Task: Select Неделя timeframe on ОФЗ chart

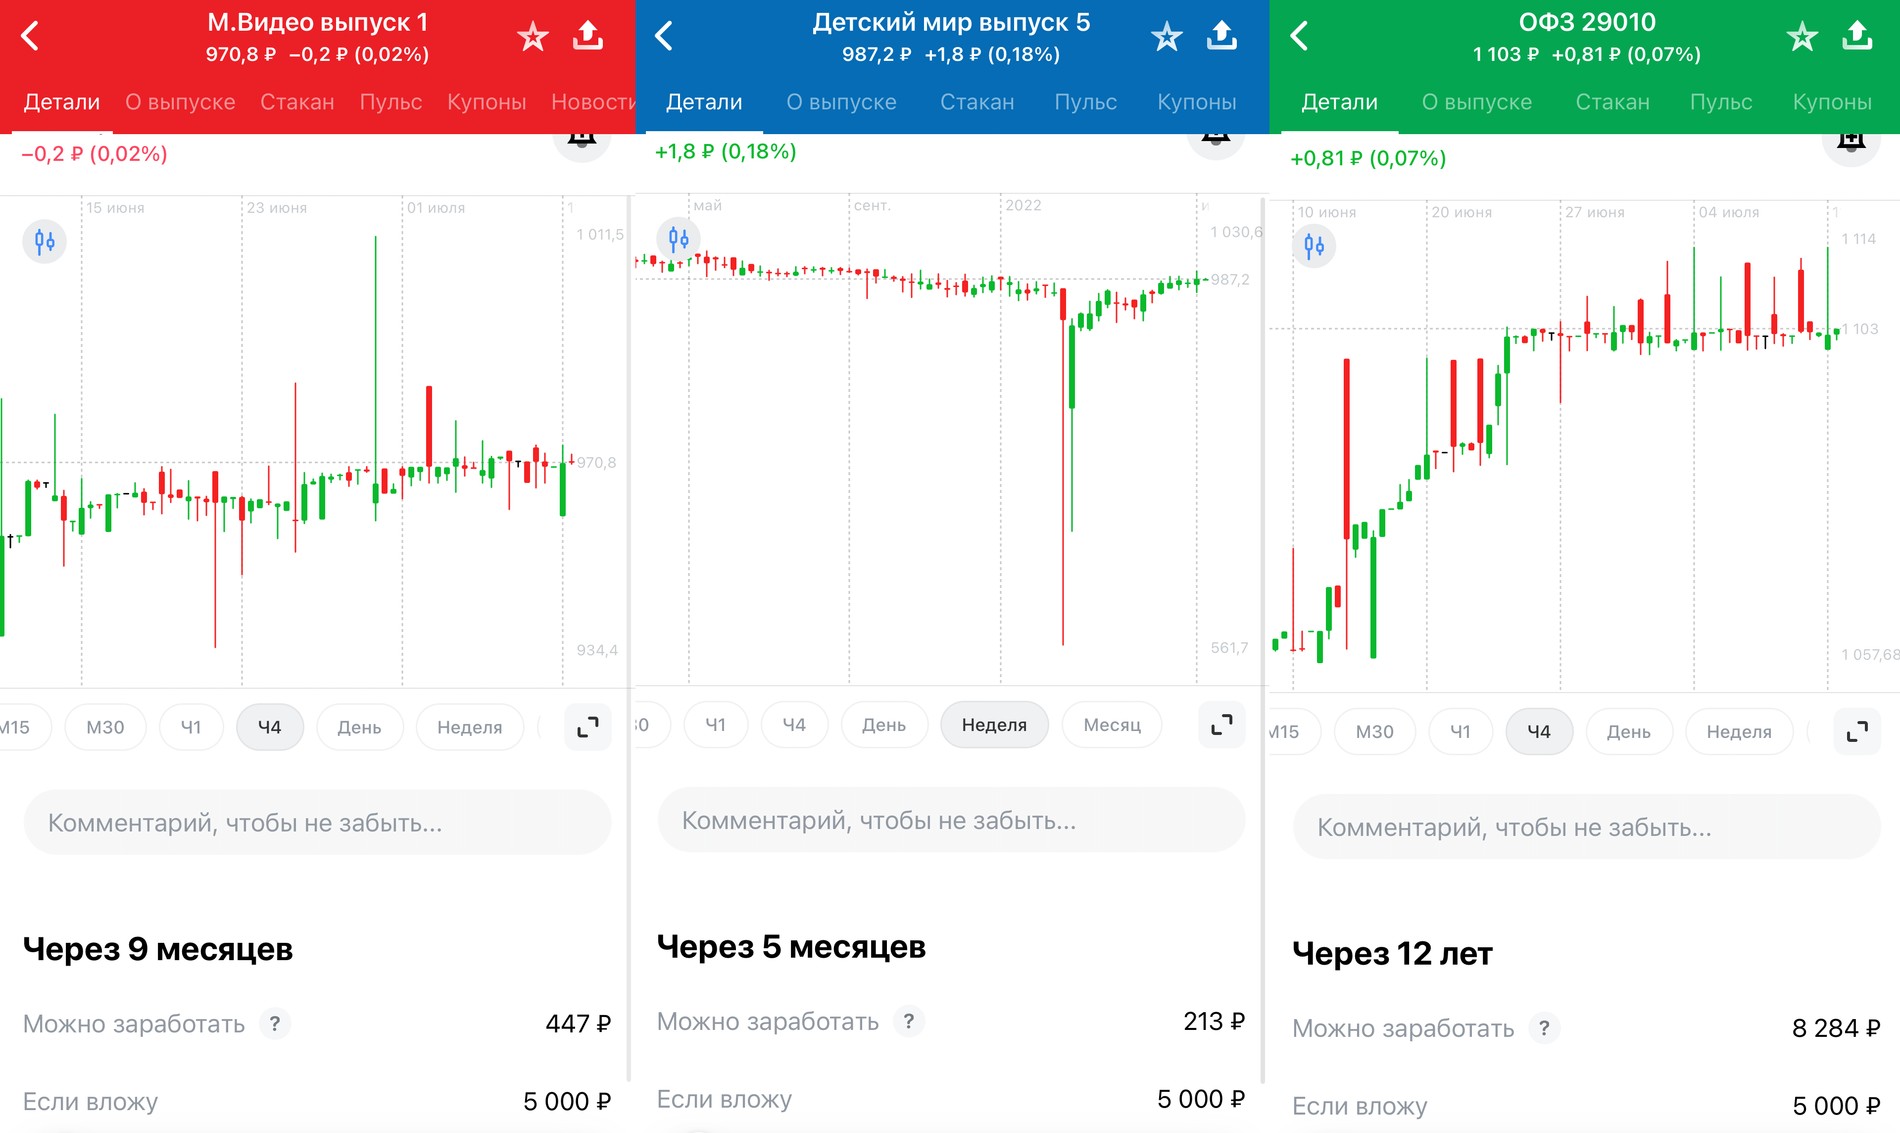Action: (1738, 731)
